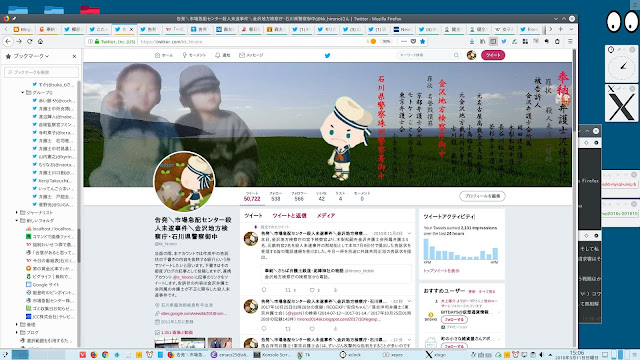The image size is (640, 360).
Task: Open the sites.google.com profile link
Action: pos(193,313)
